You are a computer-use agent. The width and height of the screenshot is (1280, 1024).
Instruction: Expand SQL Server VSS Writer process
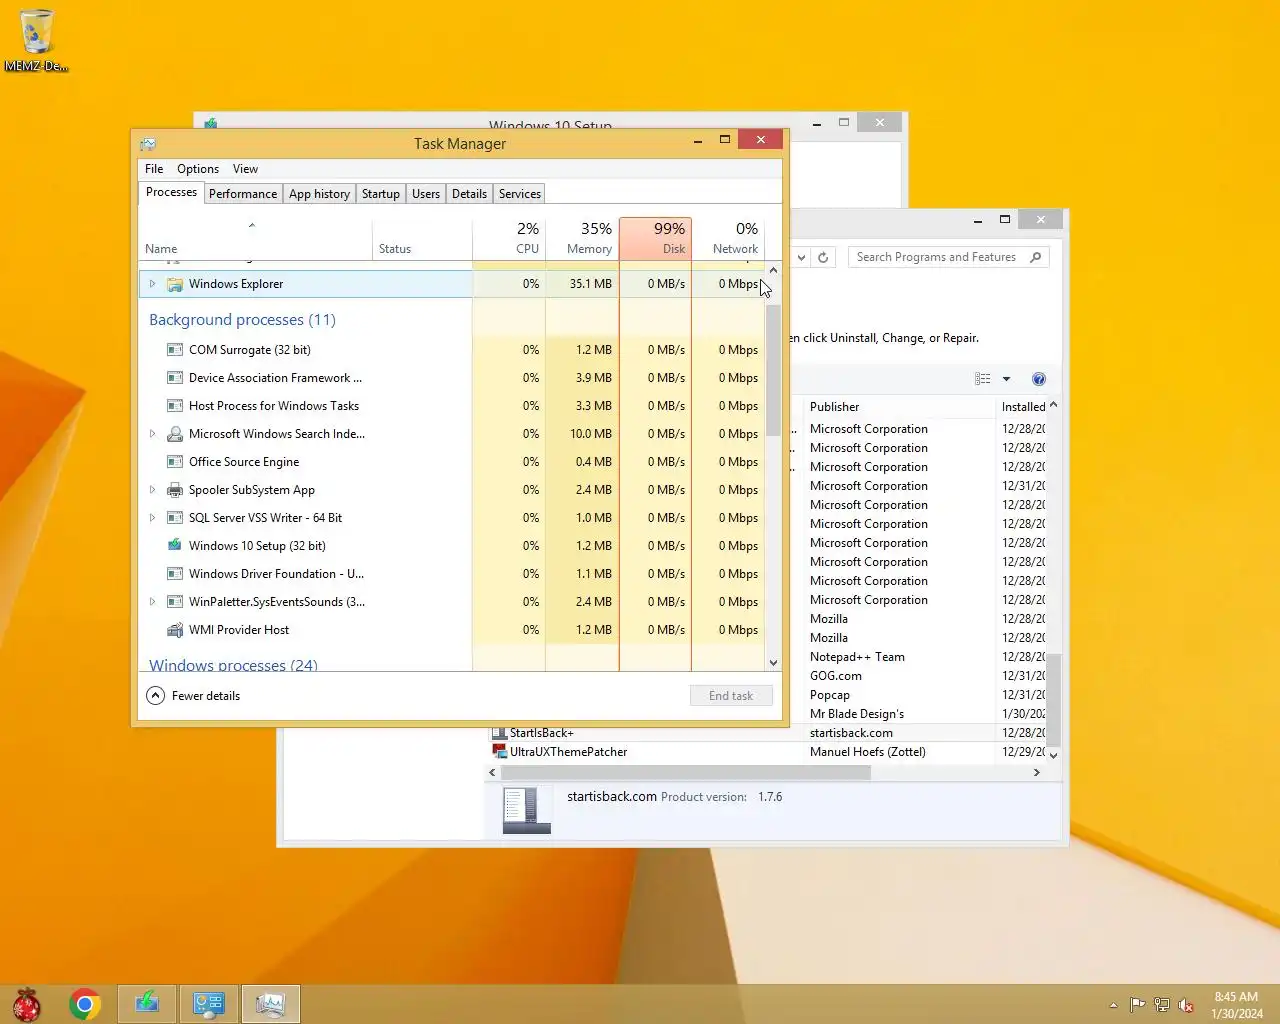point(152,518)
